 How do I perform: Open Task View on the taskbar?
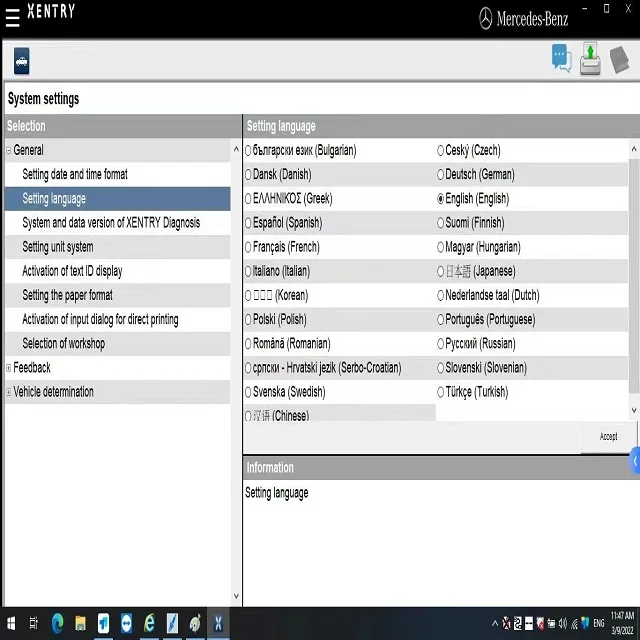tap(34, 623)
